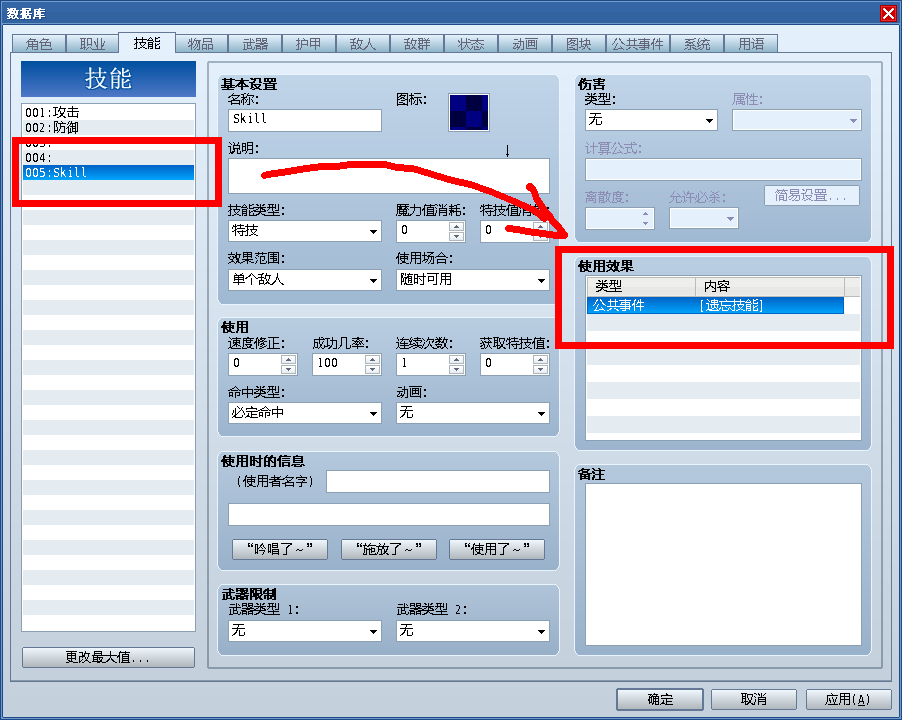This screenshot has height=720, width=902.
Task: Increase the 成功几率 value
Action: (x=373, y=359)
